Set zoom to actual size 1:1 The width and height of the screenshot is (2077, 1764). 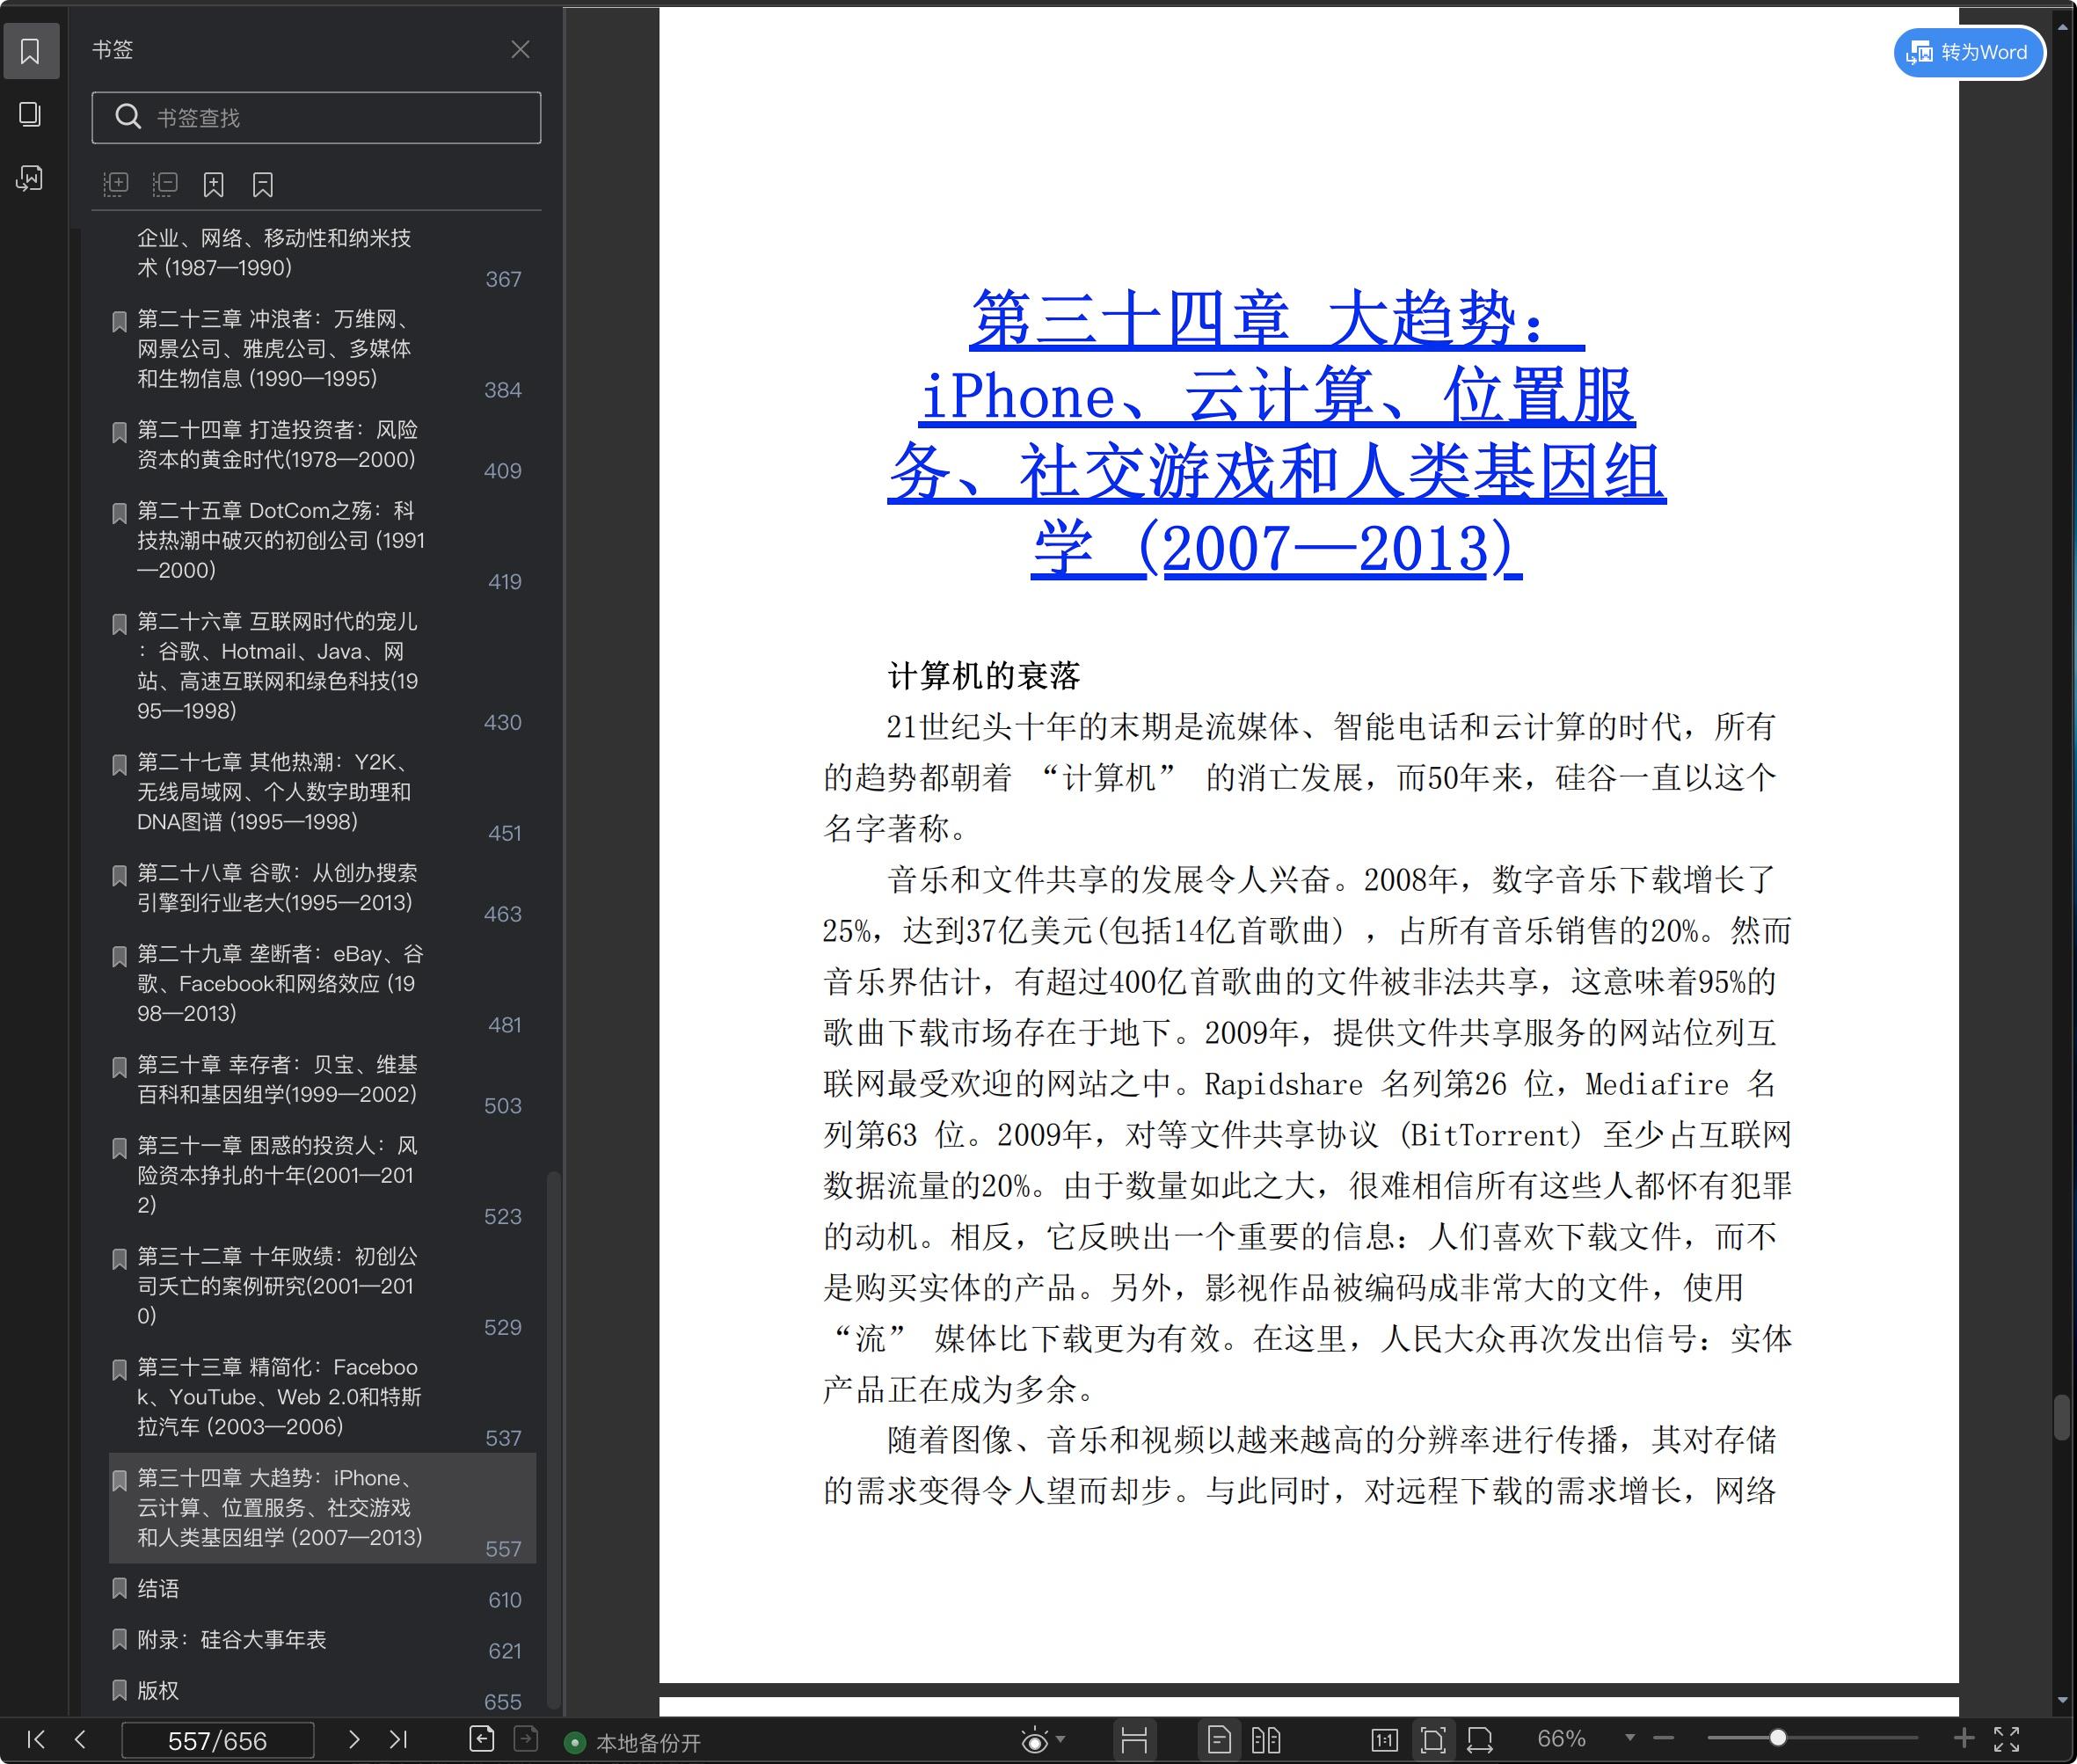pos(1384,1740)
